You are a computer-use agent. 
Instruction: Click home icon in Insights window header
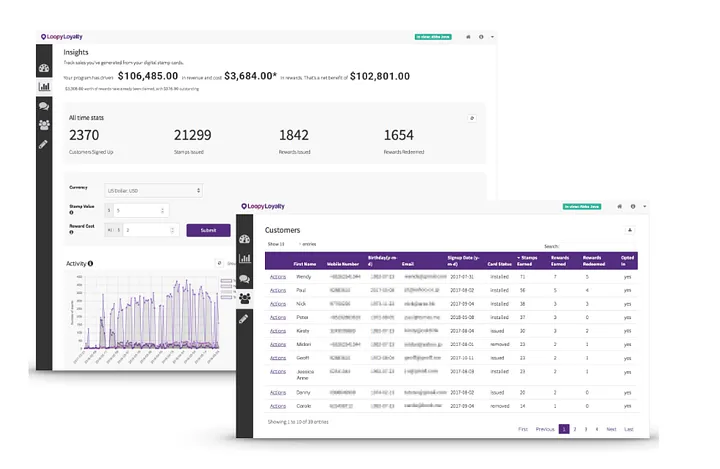468,37
